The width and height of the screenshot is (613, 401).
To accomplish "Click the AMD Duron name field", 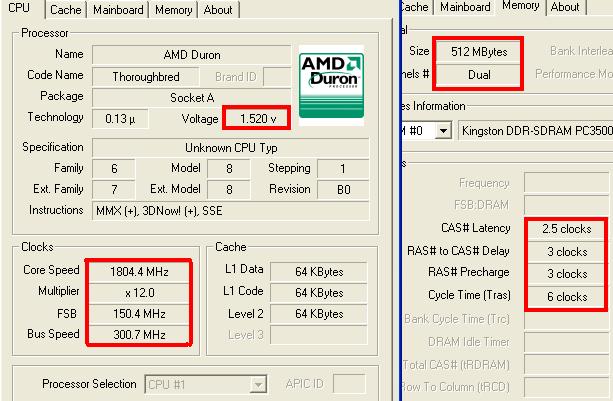I will tap(192, 55).
